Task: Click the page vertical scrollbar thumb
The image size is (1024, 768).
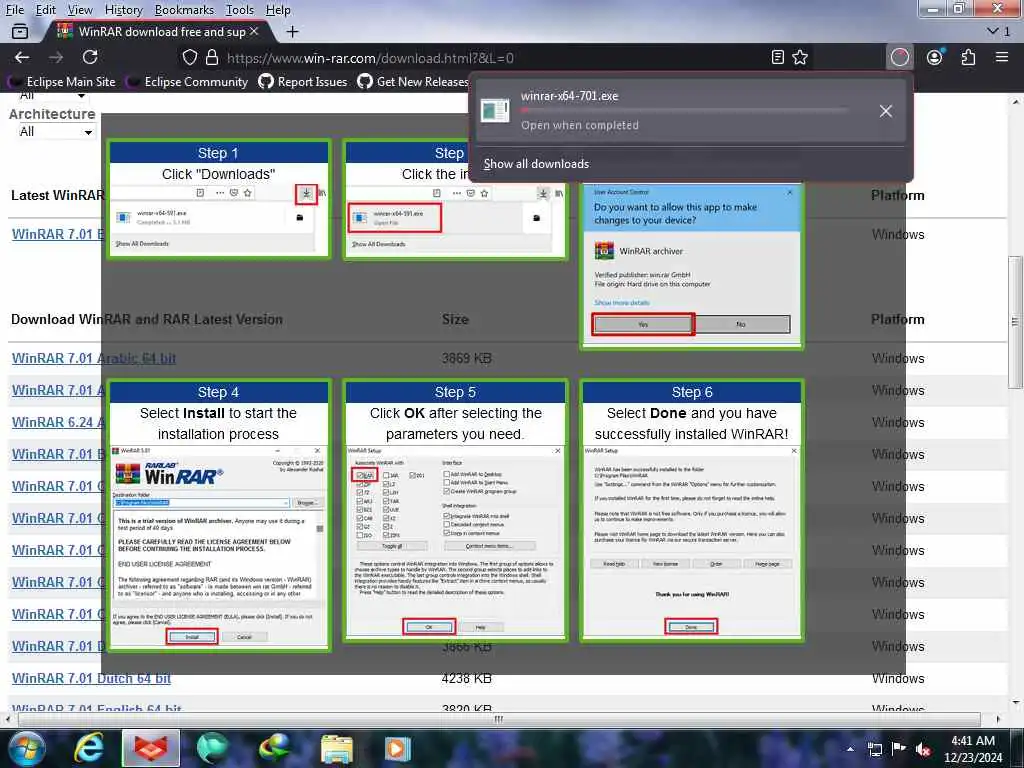Action: [x=1015, y=321]
